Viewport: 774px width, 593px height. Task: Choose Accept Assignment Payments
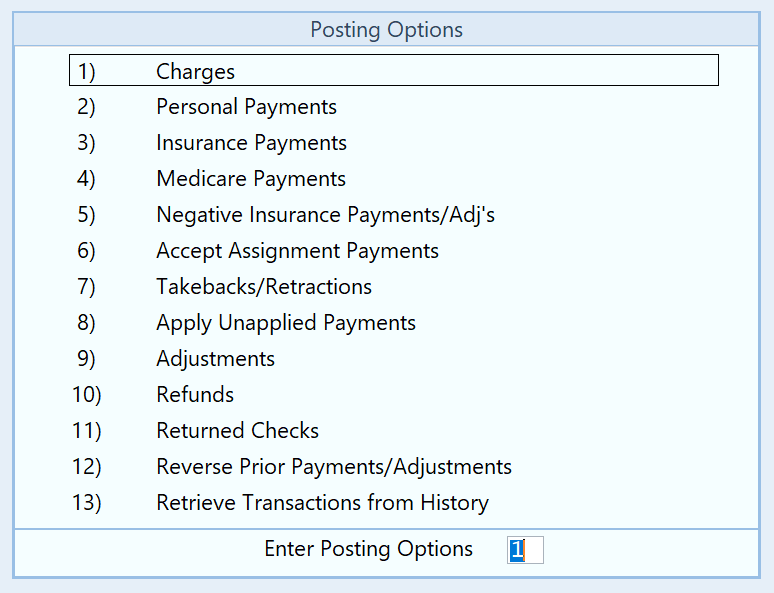297,251
